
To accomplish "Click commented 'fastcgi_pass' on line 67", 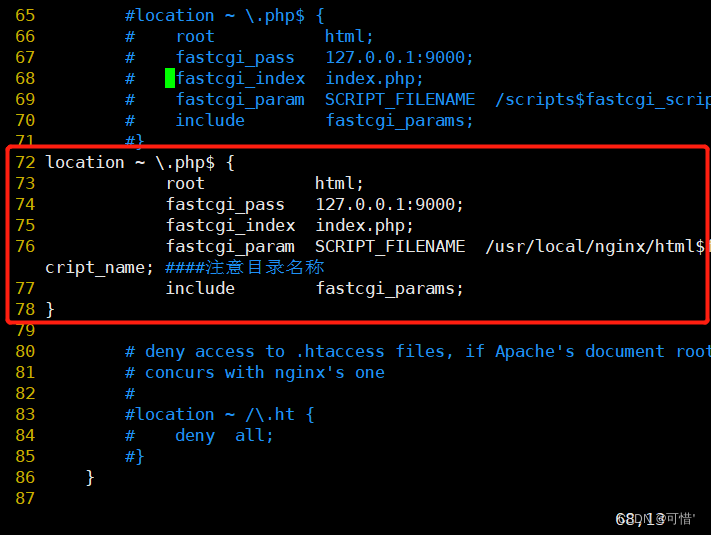I will [x=235, y=58].
